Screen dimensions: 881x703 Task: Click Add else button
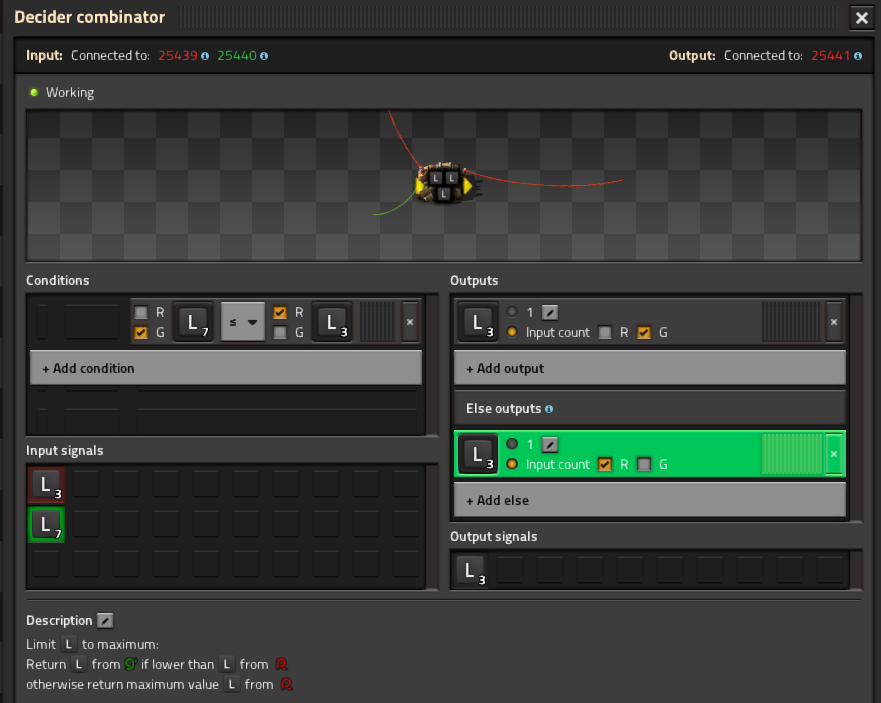(650, 500)
